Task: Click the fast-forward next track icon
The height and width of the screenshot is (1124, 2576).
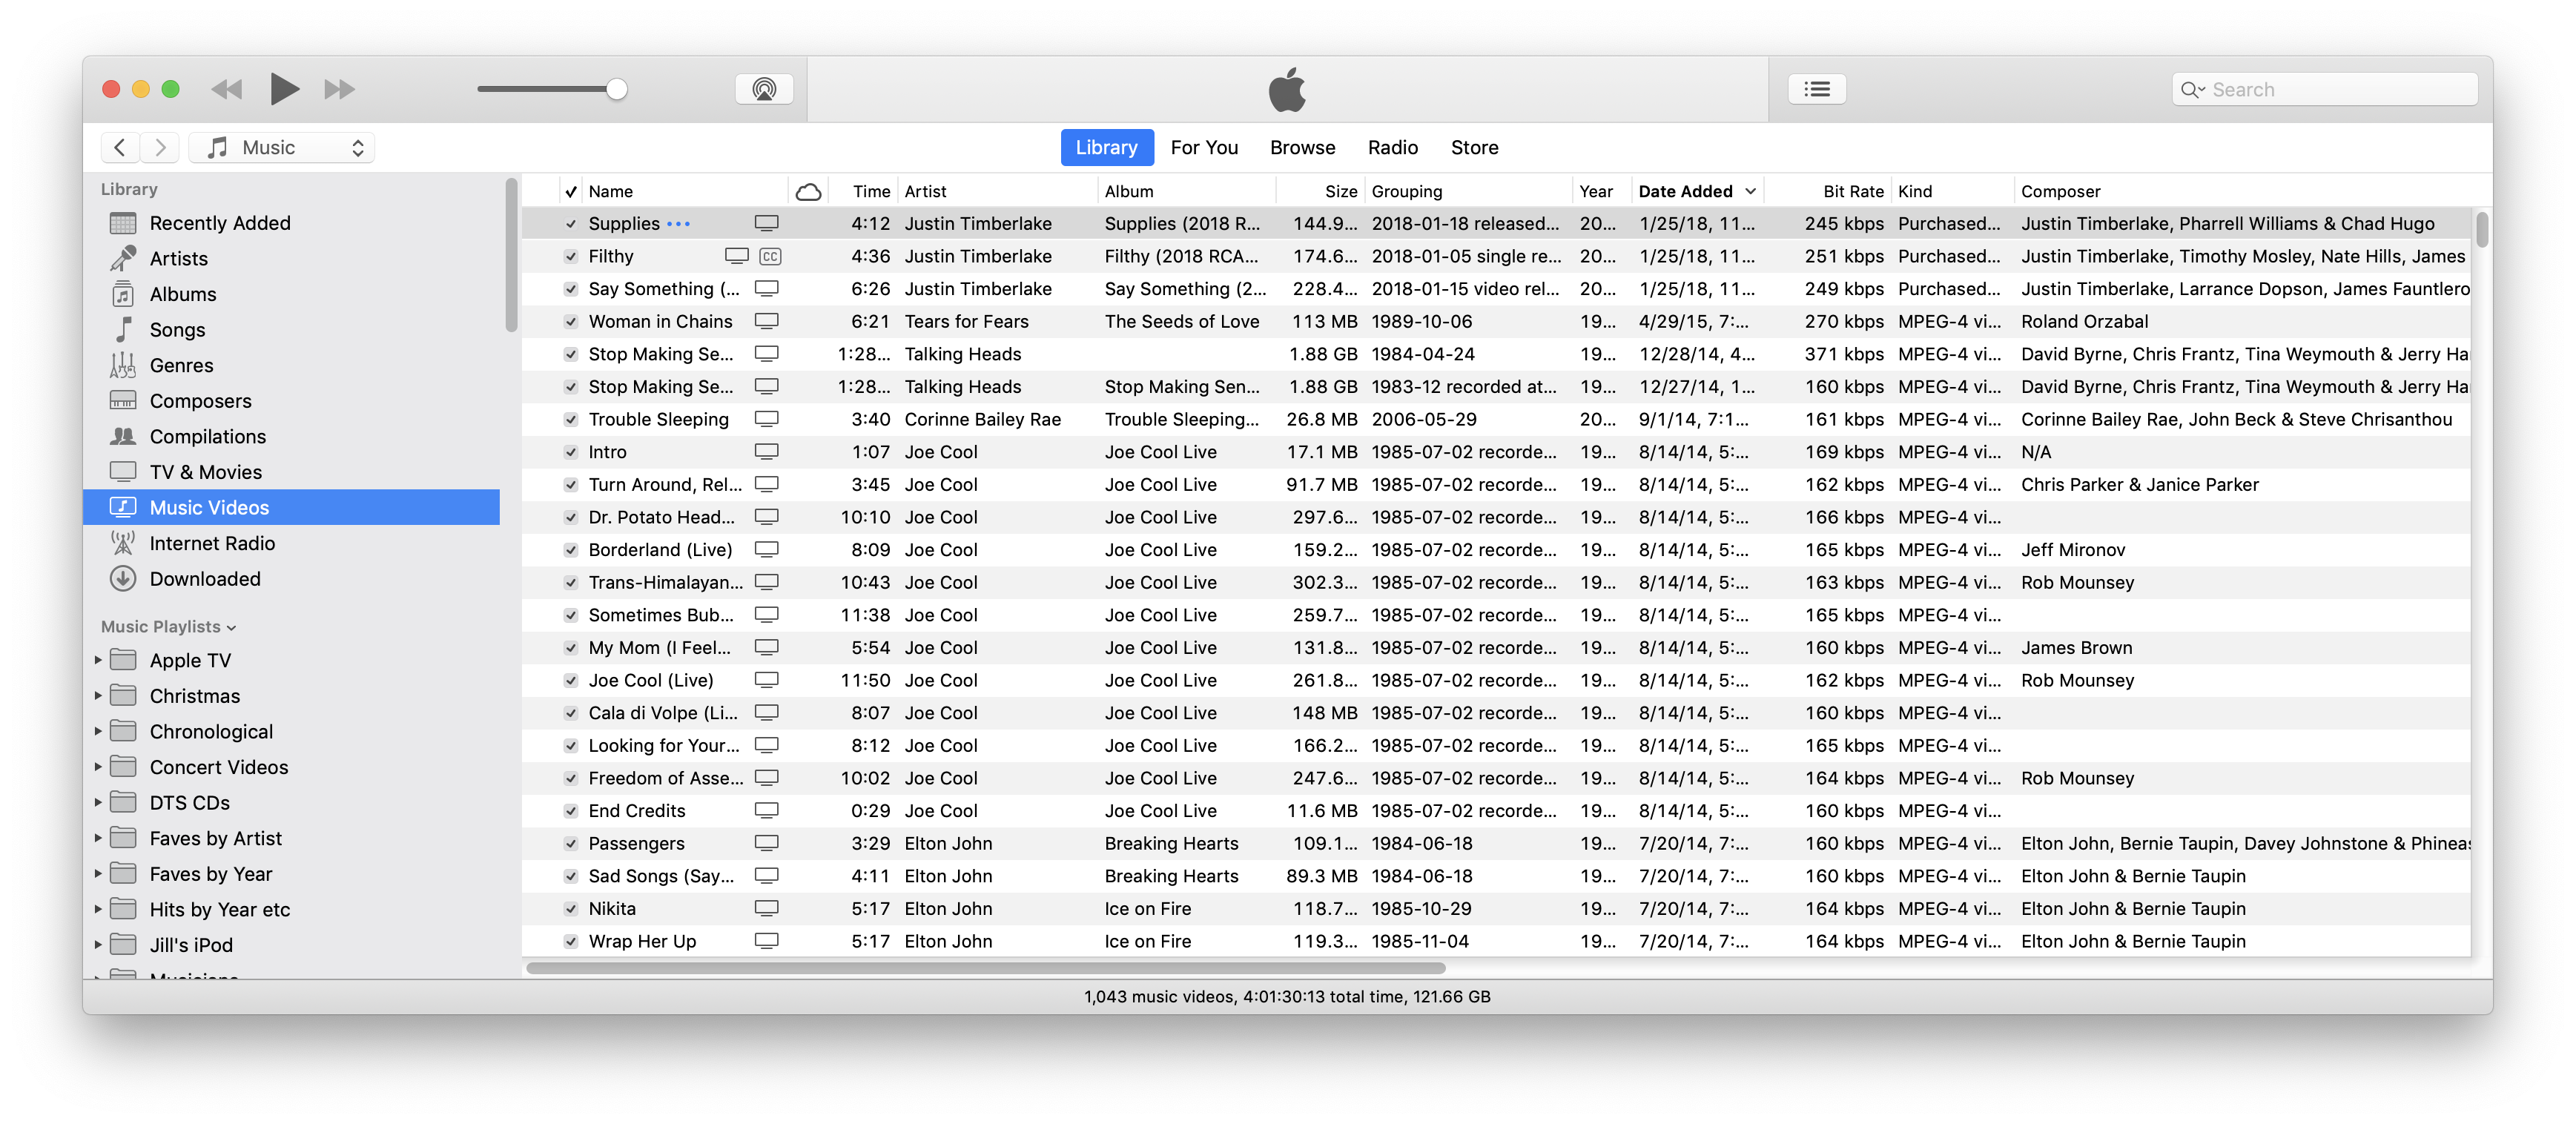Action: (x=339, y=90)
